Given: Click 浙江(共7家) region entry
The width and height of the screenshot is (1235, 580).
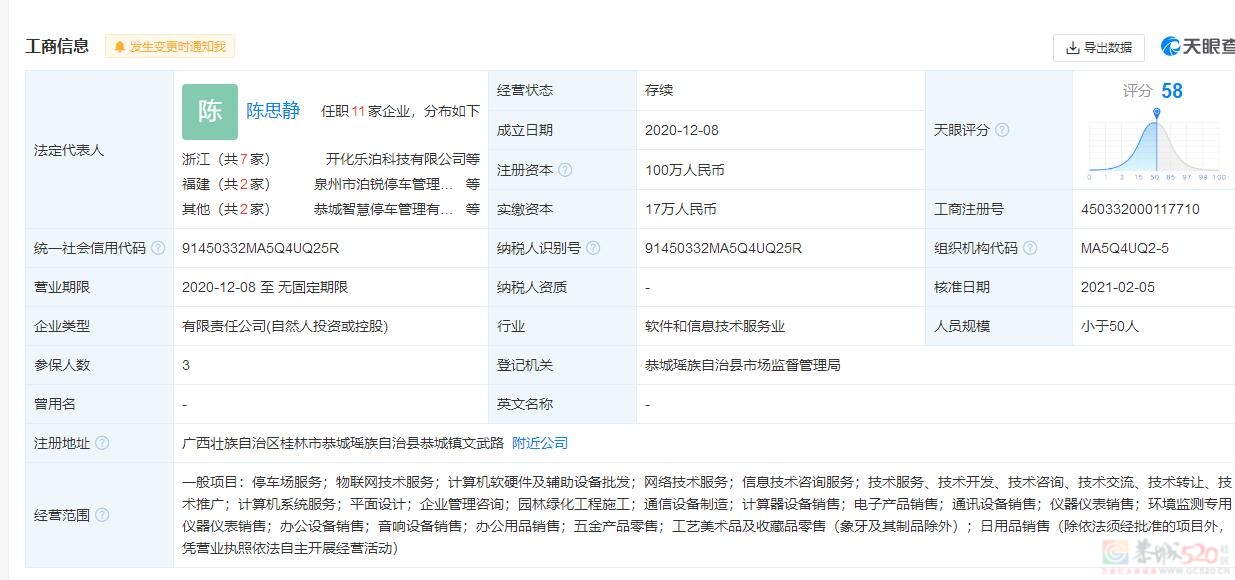Looking at the screenshot, I should tap(226, 159).
